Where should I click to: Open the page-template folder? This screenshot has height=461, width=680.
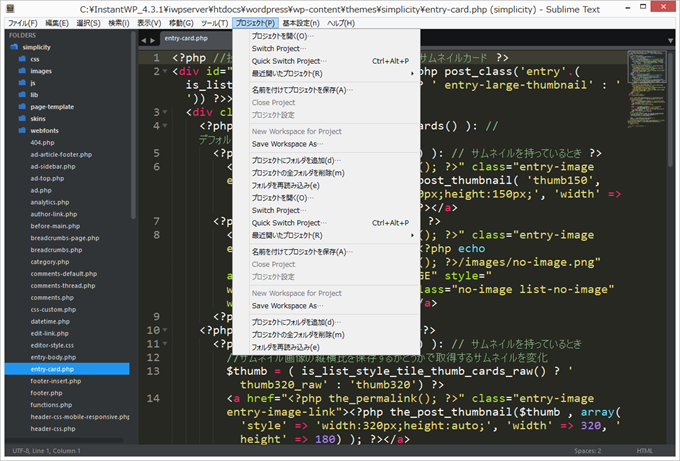click(52, 107)
